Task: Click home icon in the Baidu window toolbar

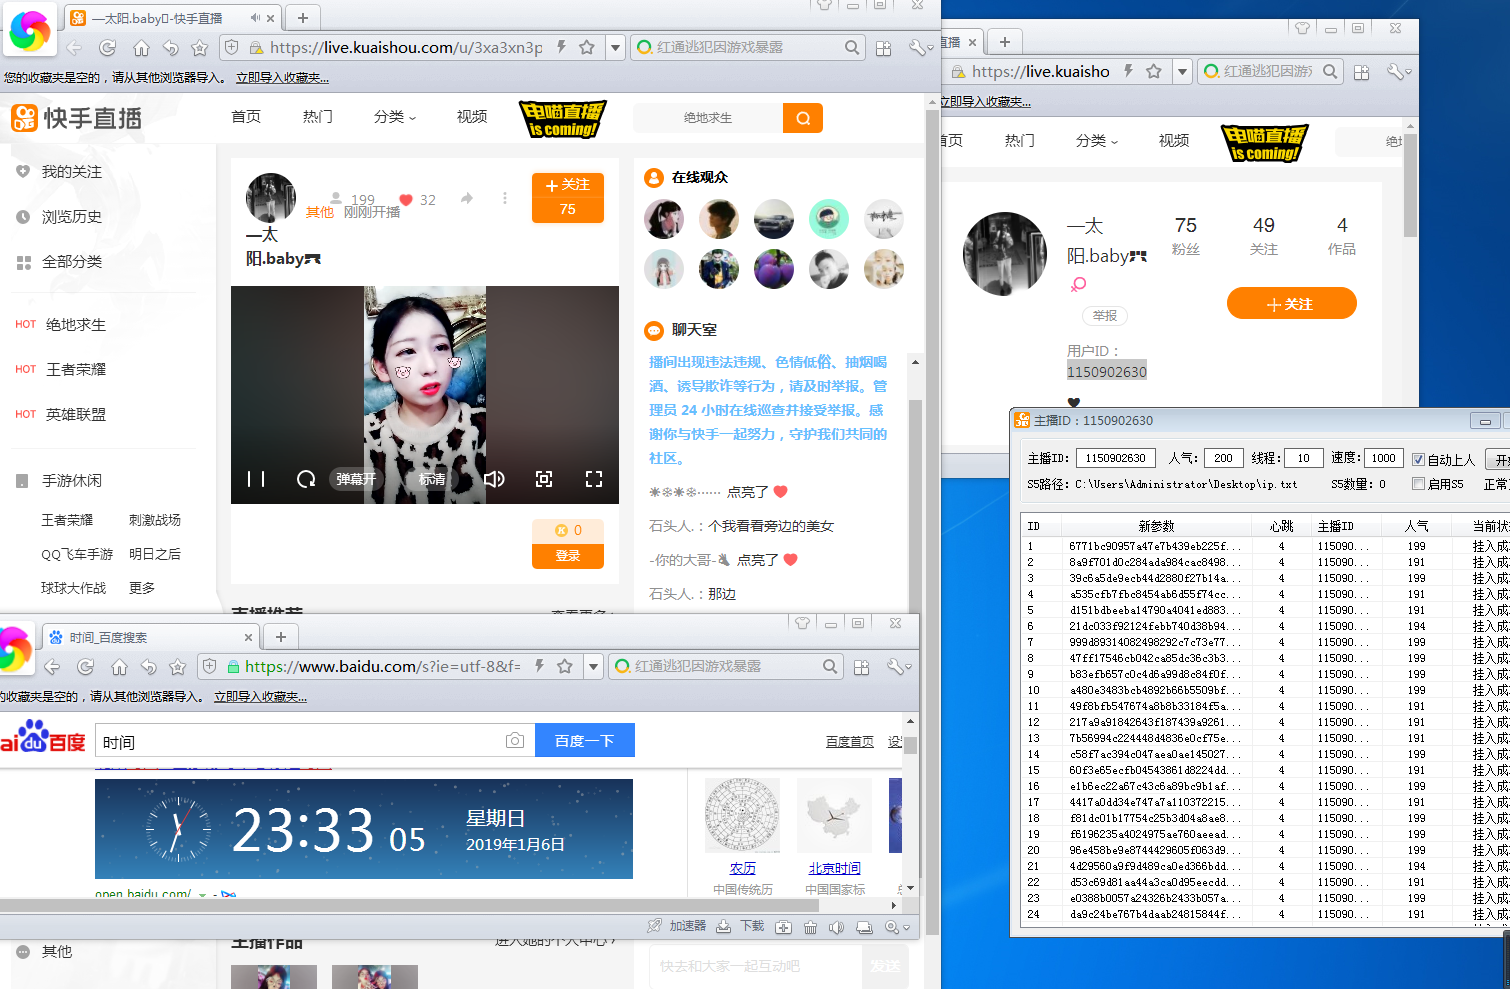Action: 119,666
